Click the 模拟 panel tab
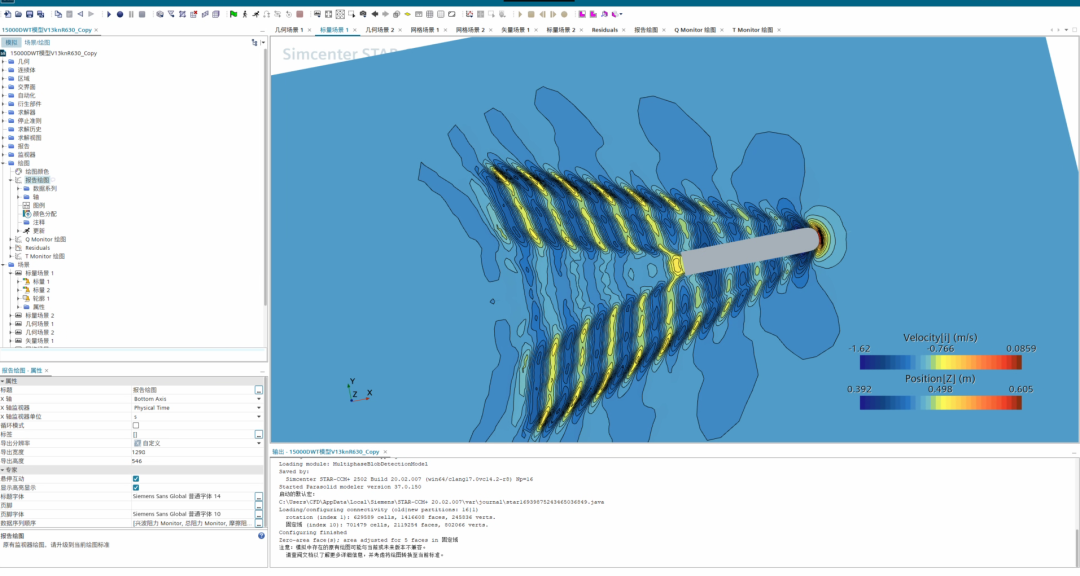 (x=11, y=43)
